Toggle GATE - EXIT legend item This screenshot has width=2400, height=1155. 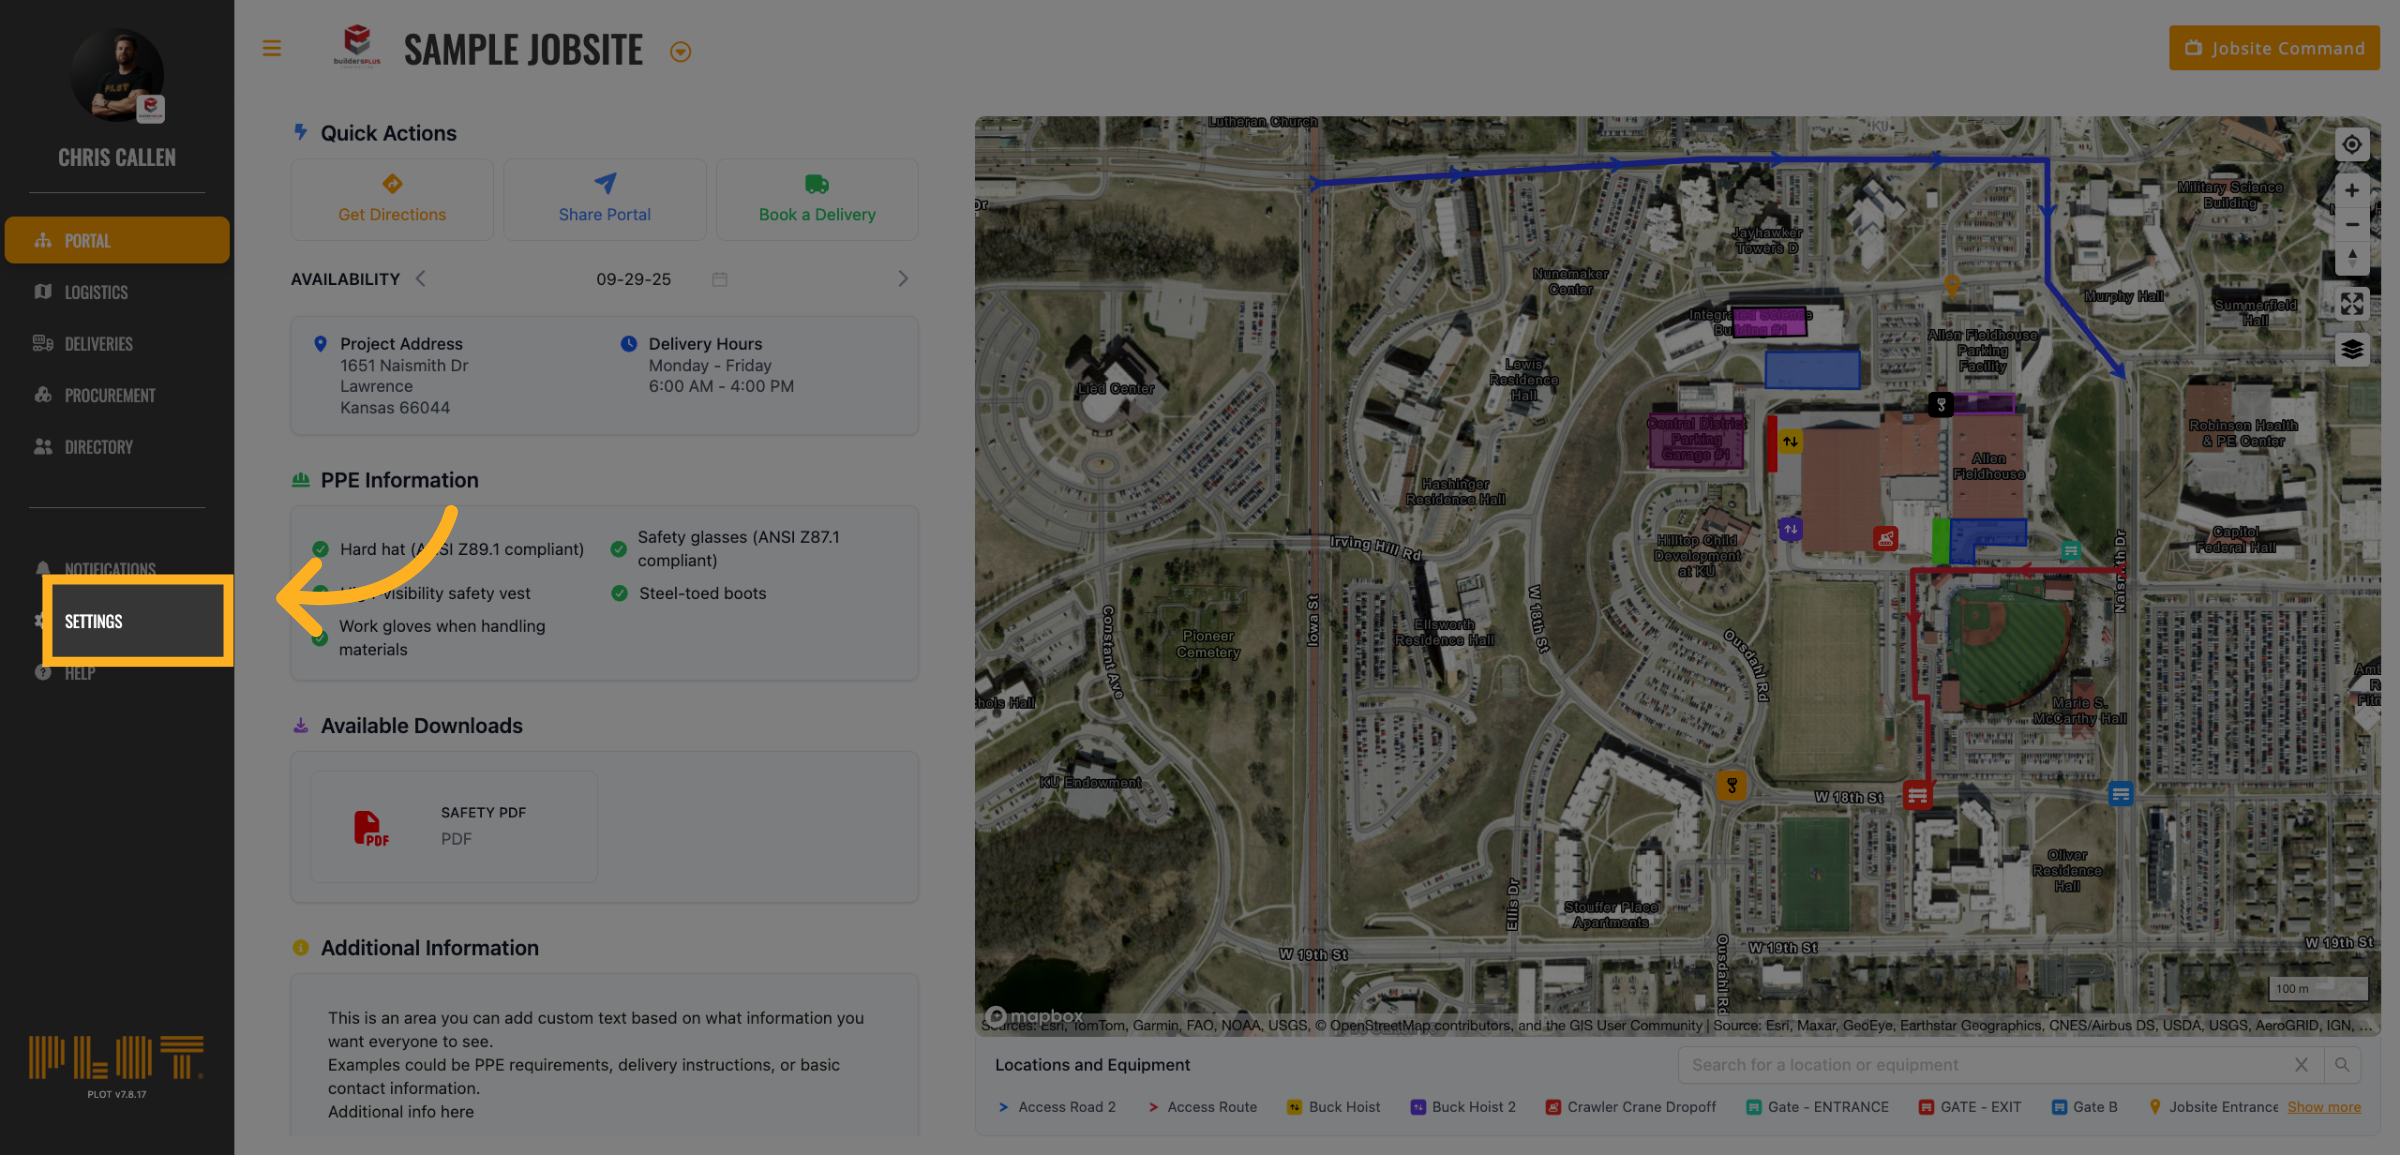pos(1970,1107)
